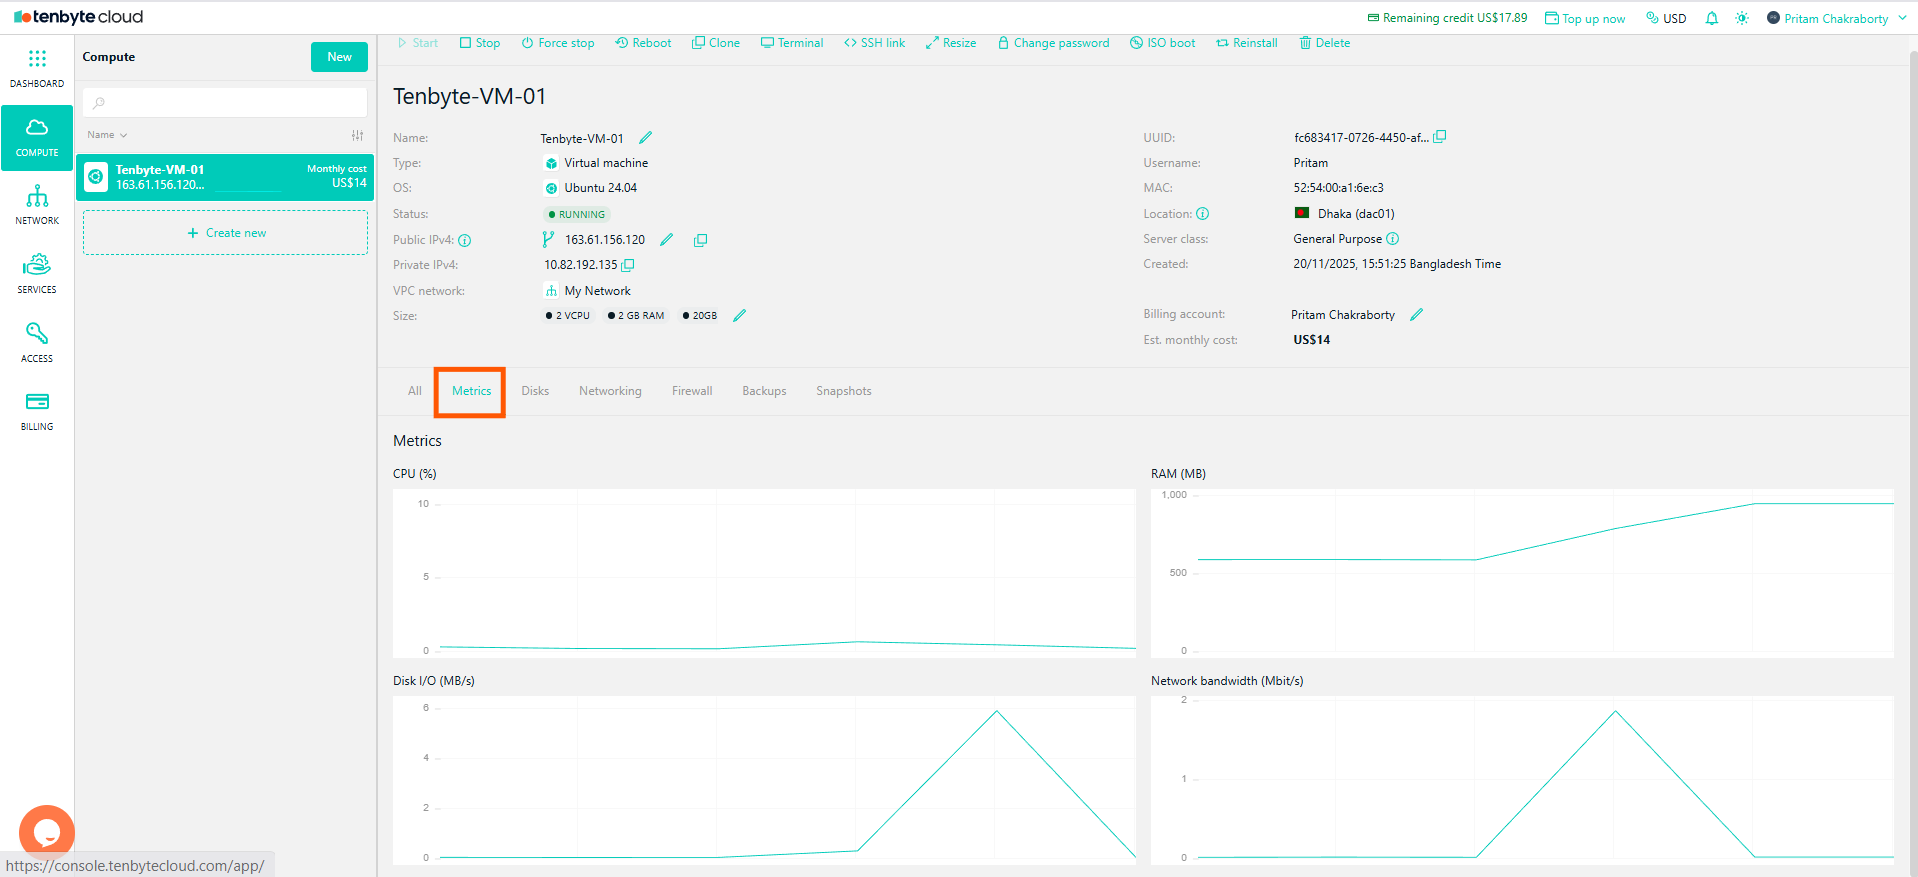Copy the UUID value
1918x877 pixels.
click(1440, 137)
